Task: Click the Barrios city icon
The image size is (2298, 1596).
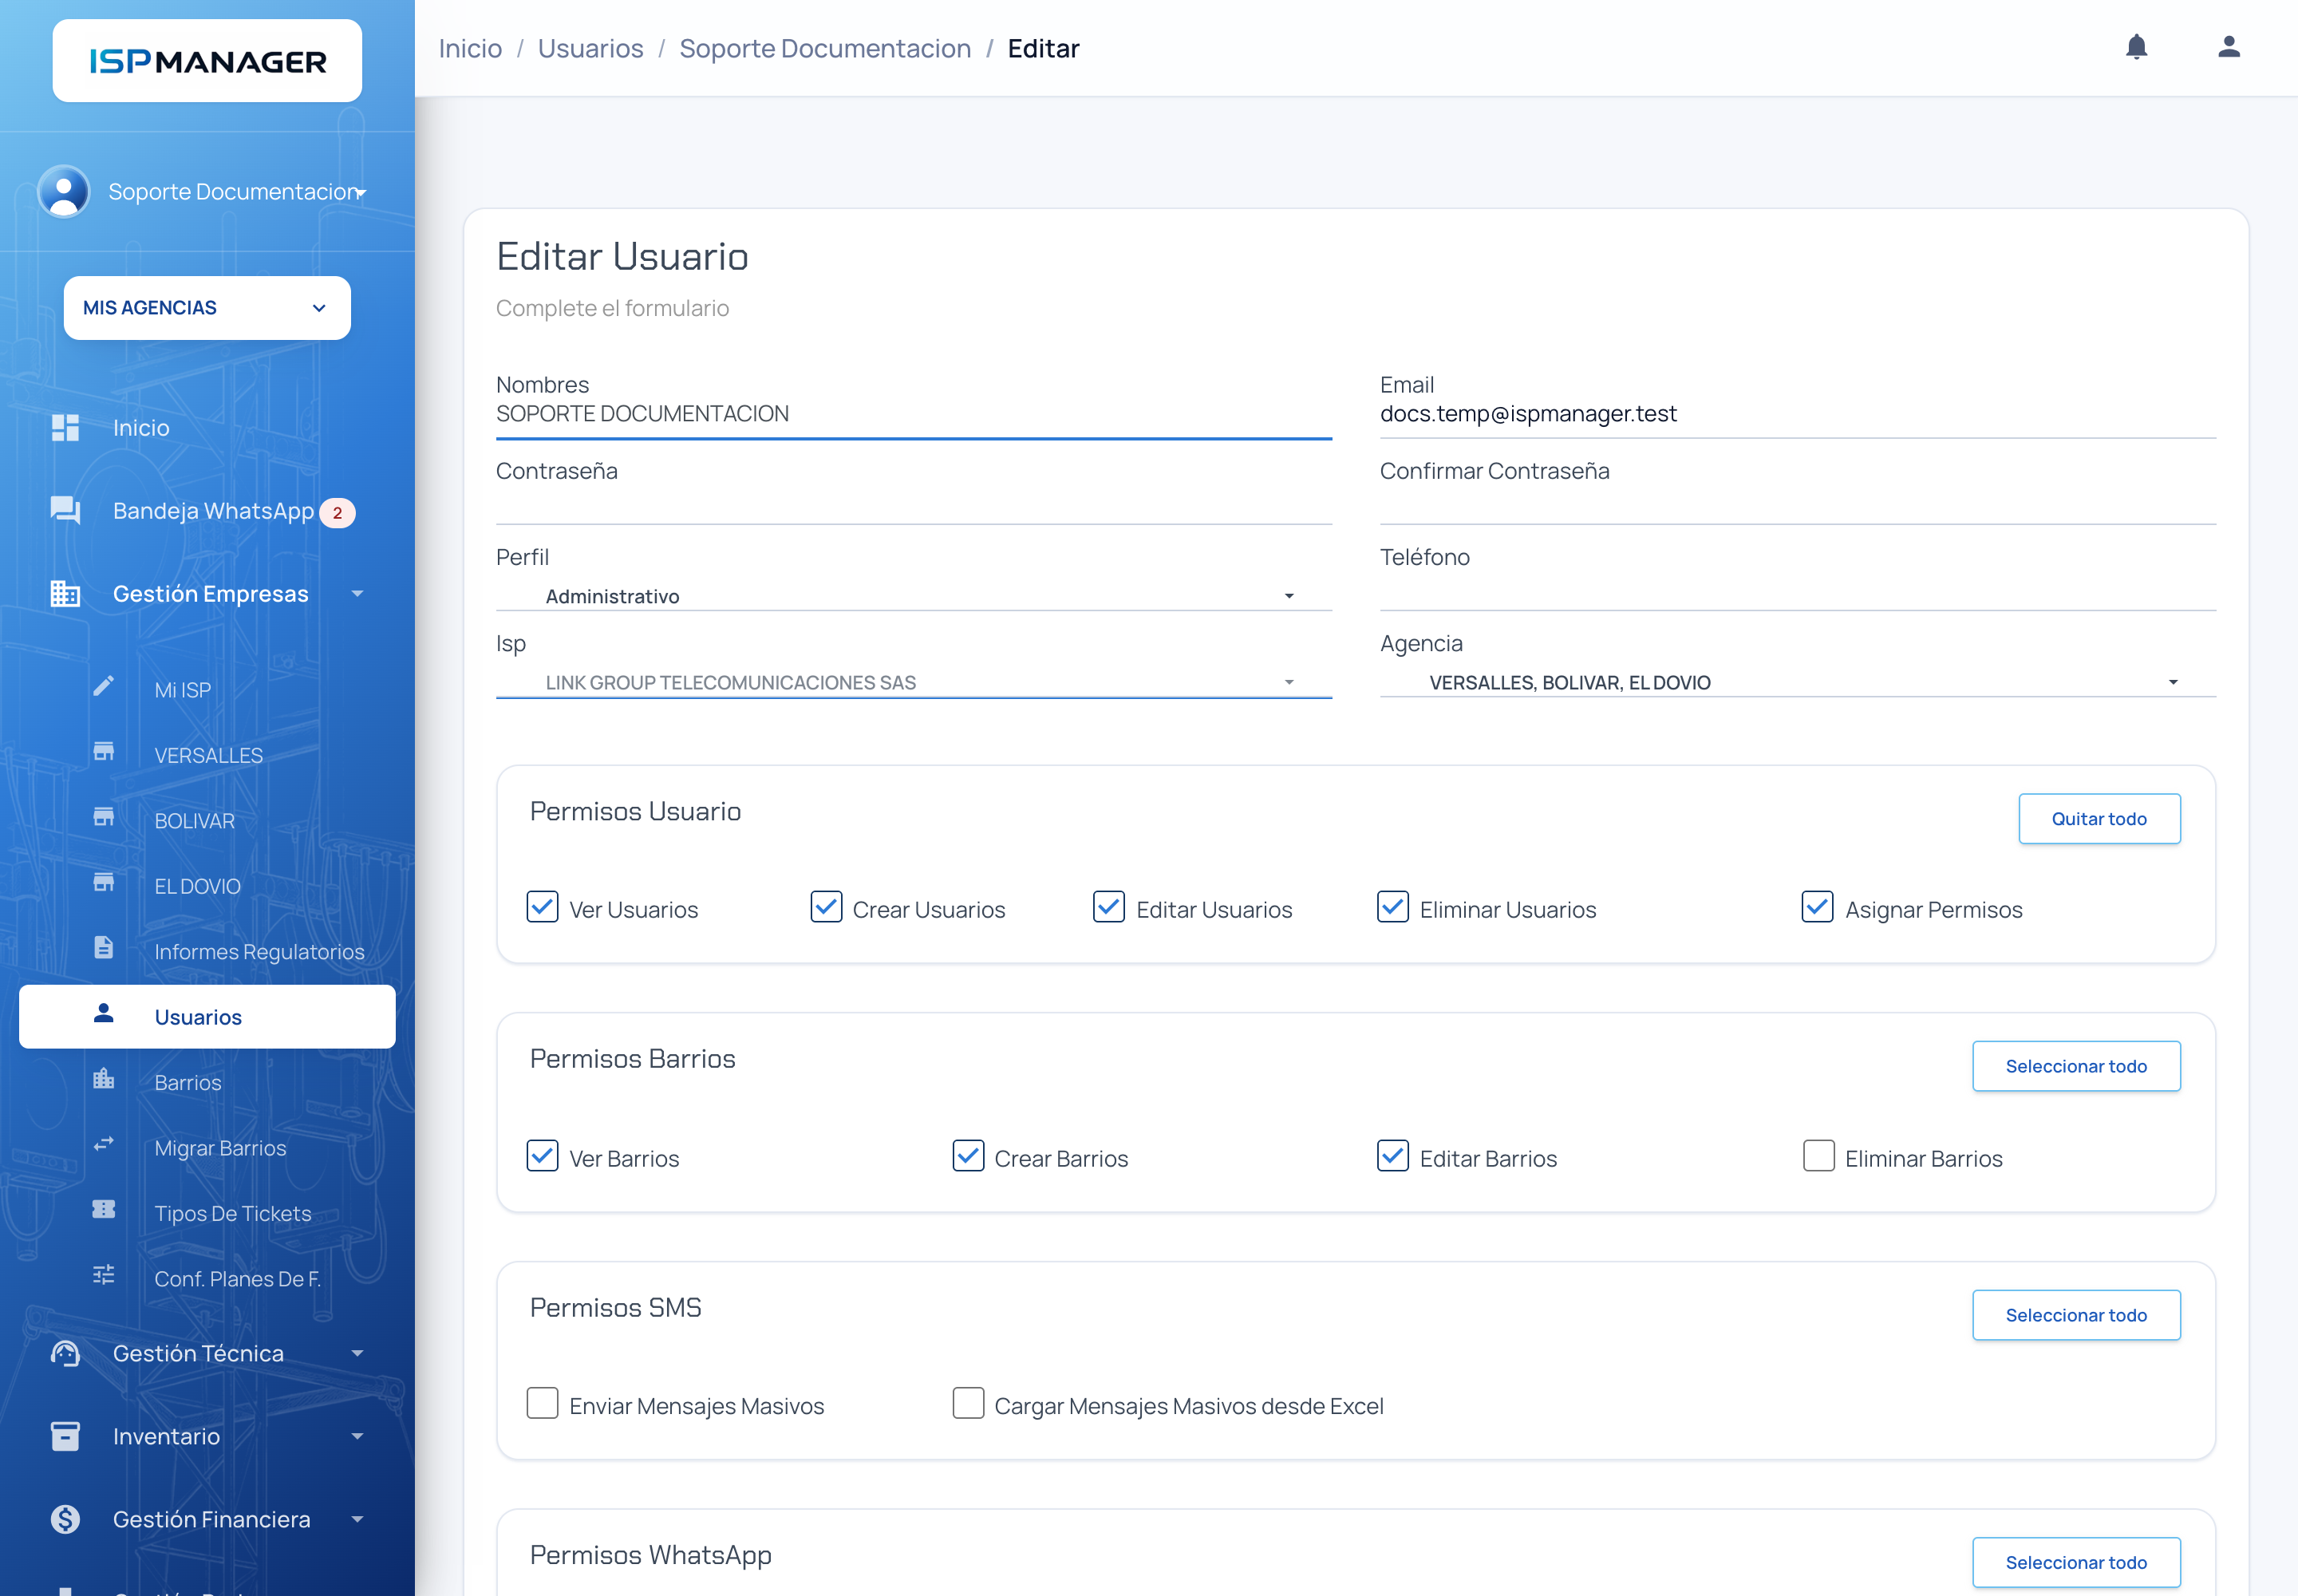Action: [x=103, y=1078]
